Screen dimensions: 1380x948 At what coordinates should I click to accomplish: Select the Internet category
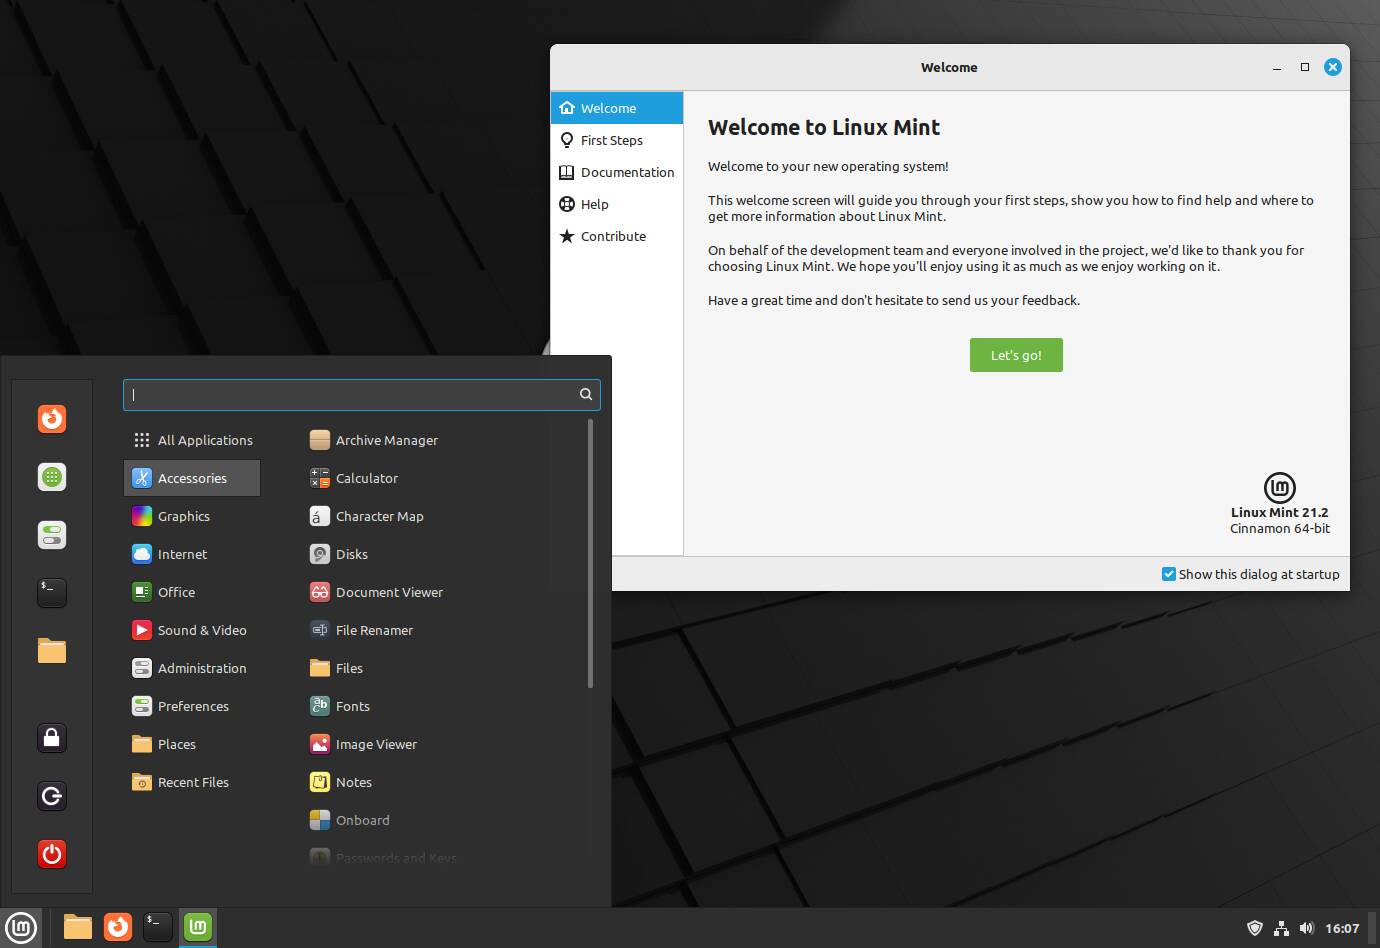182,554
